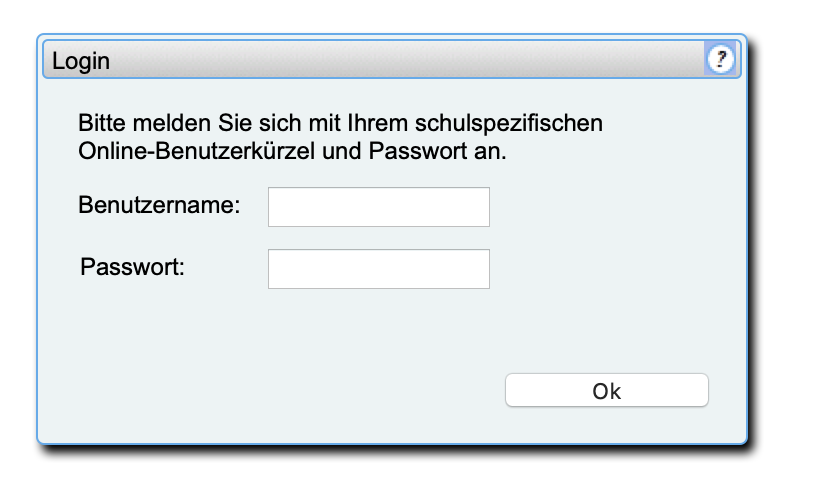The width and height of the screenshot is (828, 494).
Task: Click the Login dialog title text
Action: pos(81,61)
